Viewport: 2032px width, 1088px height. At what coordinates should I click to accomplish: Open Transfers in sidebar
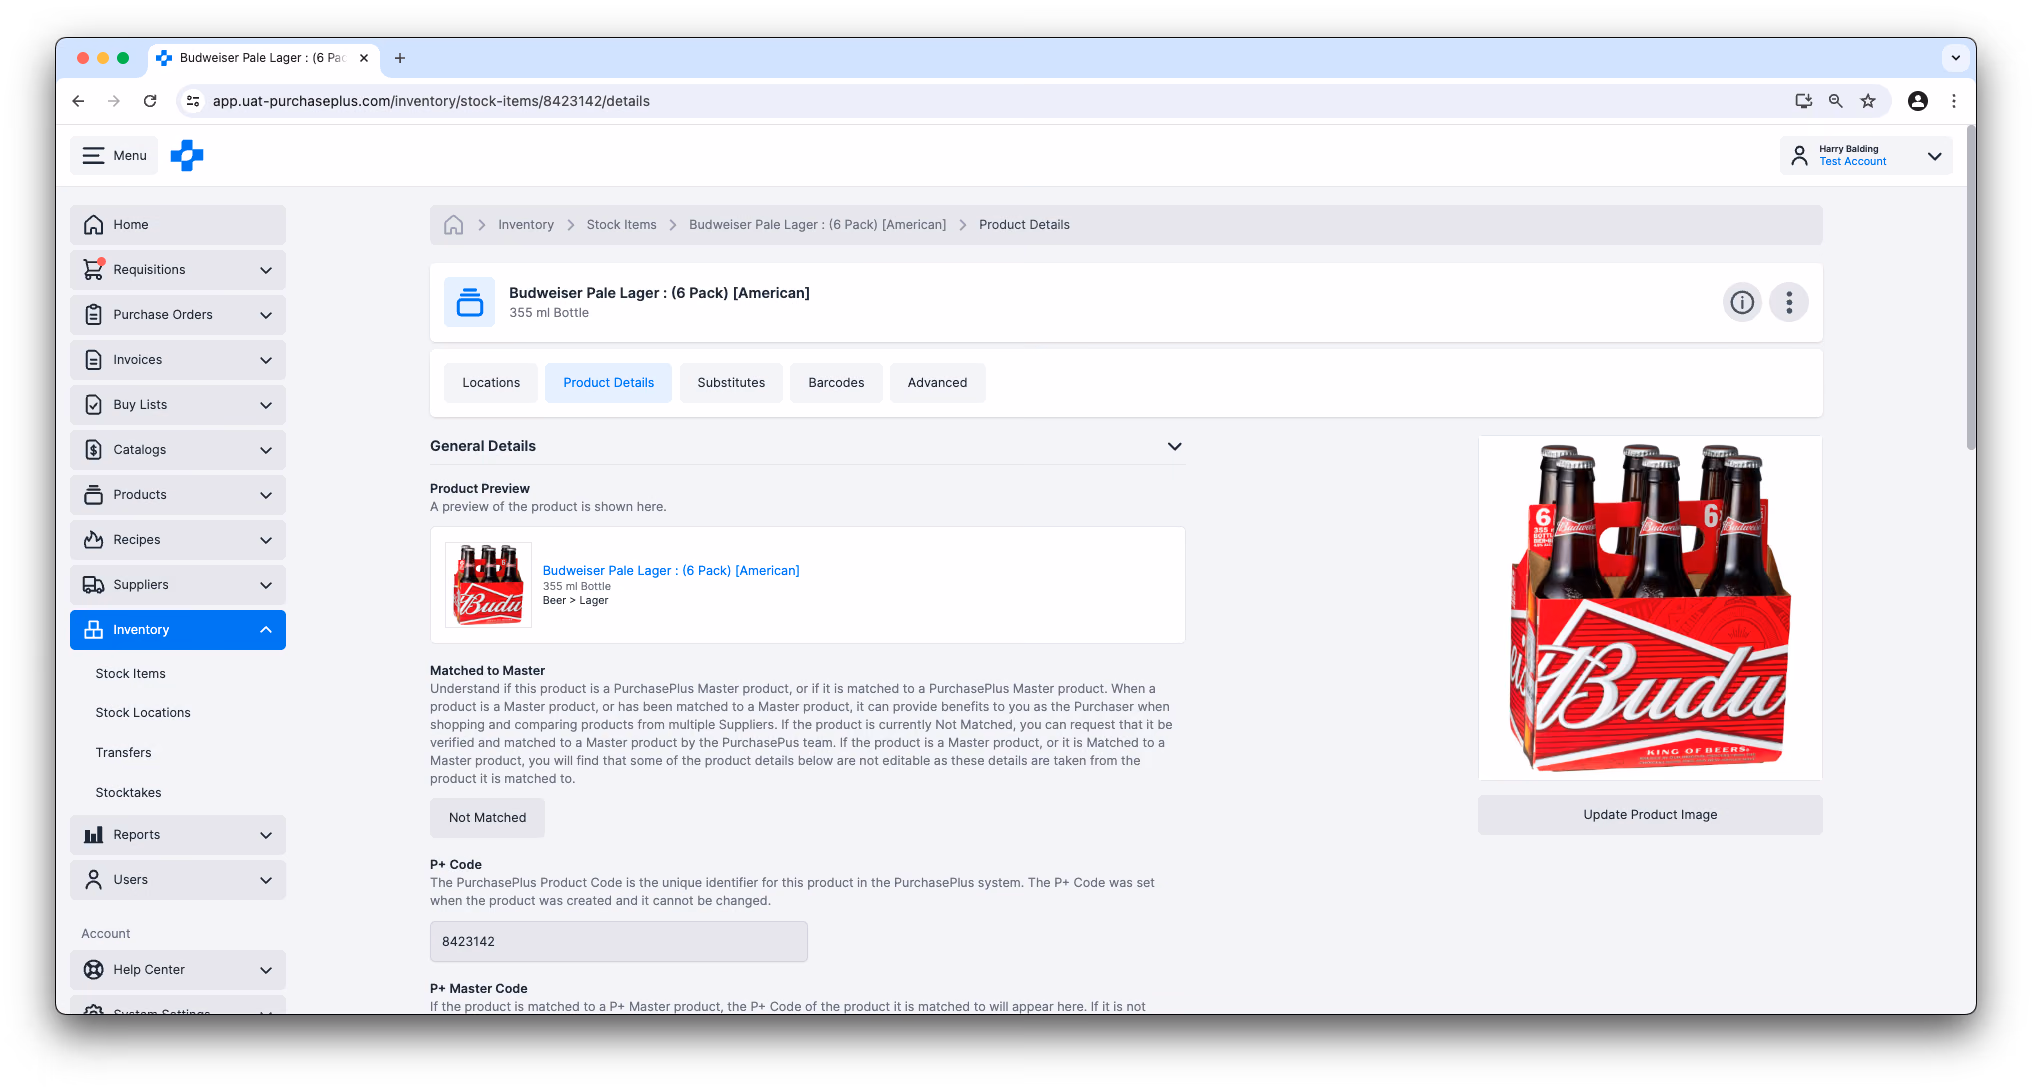[x=124, y=752]
